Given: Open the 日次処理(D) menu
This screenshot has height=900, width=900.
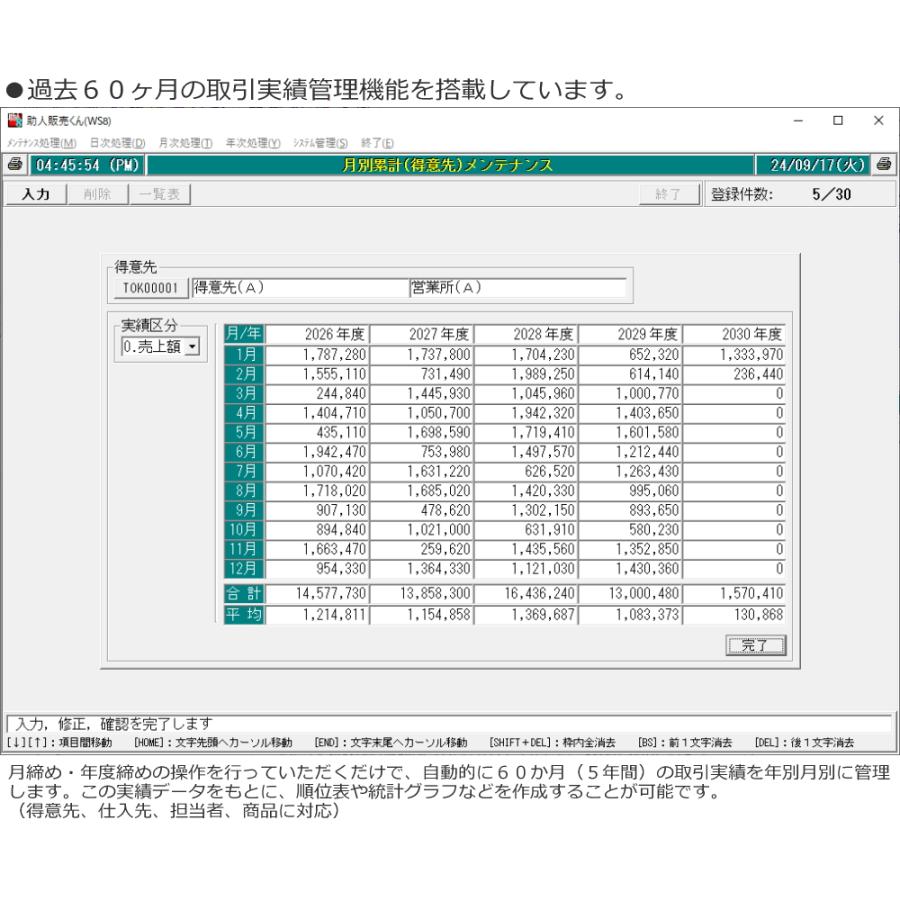Looking at the screenshot, I should 118,143.
